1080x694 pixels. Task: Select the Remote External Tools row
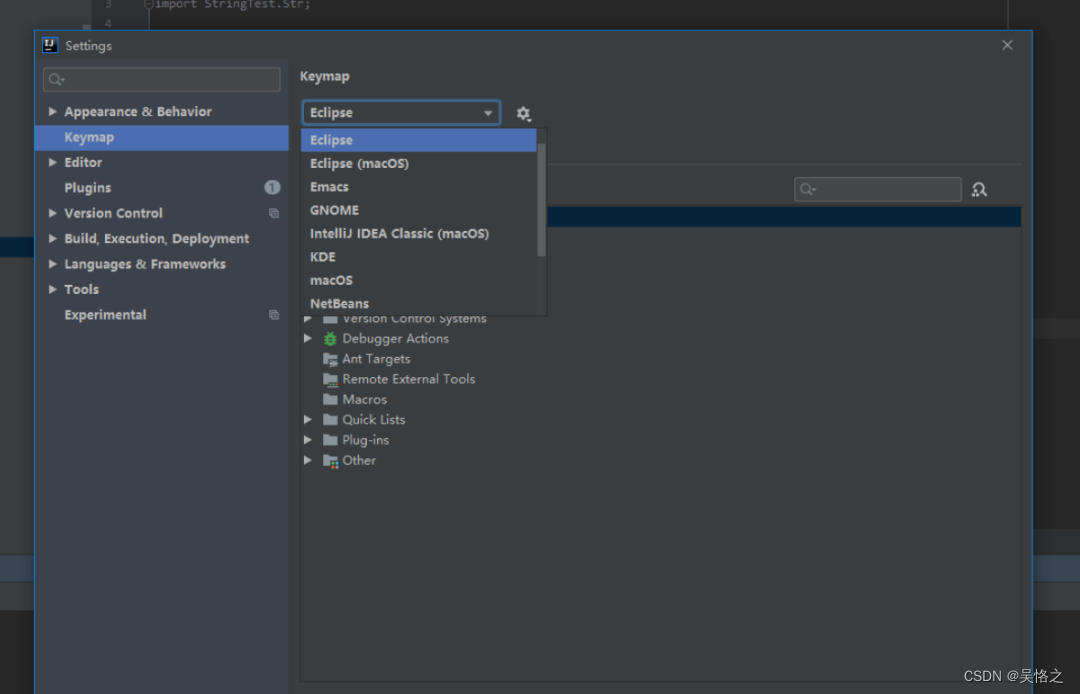pos(661,379)
